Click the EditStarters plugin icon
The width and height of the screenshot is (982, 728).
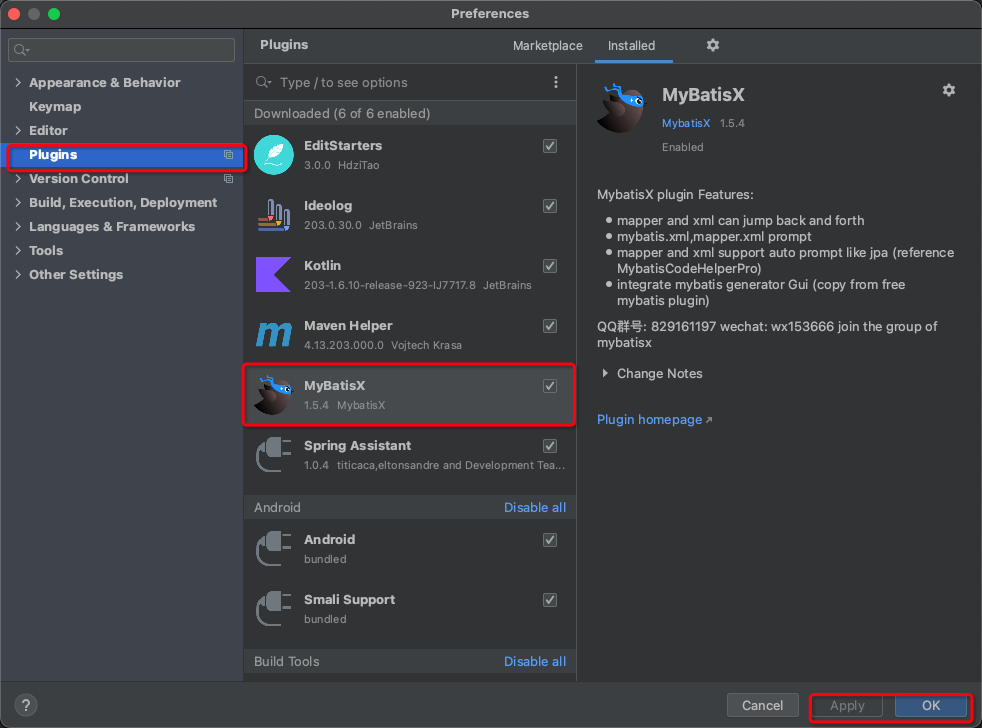tap(274, 155)
